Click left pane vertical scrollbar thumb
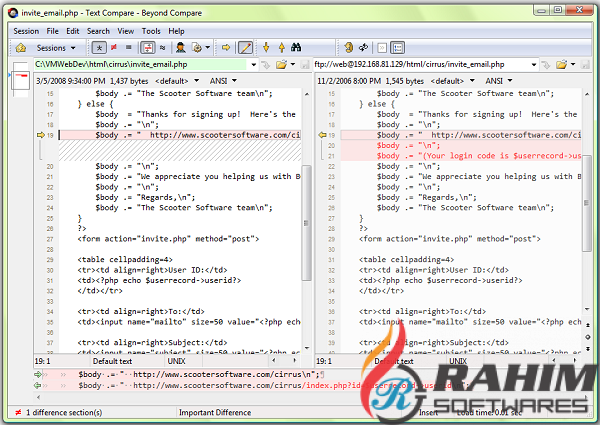The width and height of the screenshot is (600, 425). [x=306, y=223]
